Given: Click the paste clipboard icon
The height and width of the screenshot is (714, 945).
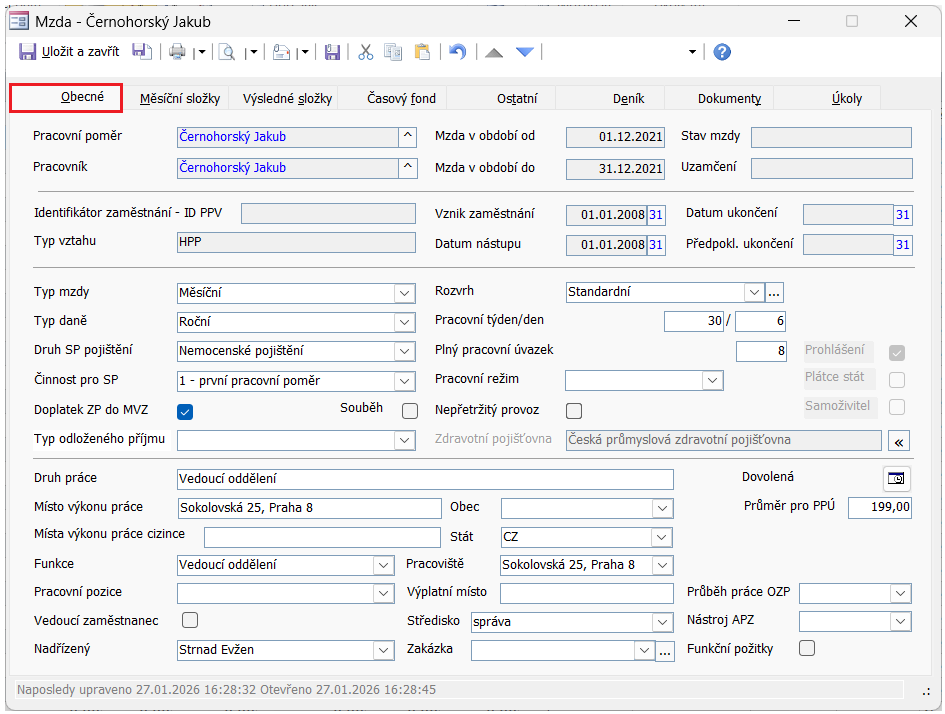Looking at the screenshot, I should click(x=422, y=52).
